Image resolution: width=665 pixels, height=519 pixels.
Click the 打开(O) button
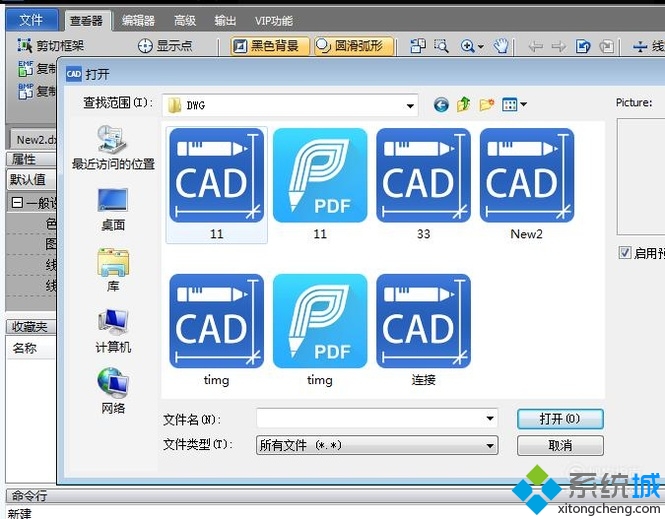pos(560,419)
